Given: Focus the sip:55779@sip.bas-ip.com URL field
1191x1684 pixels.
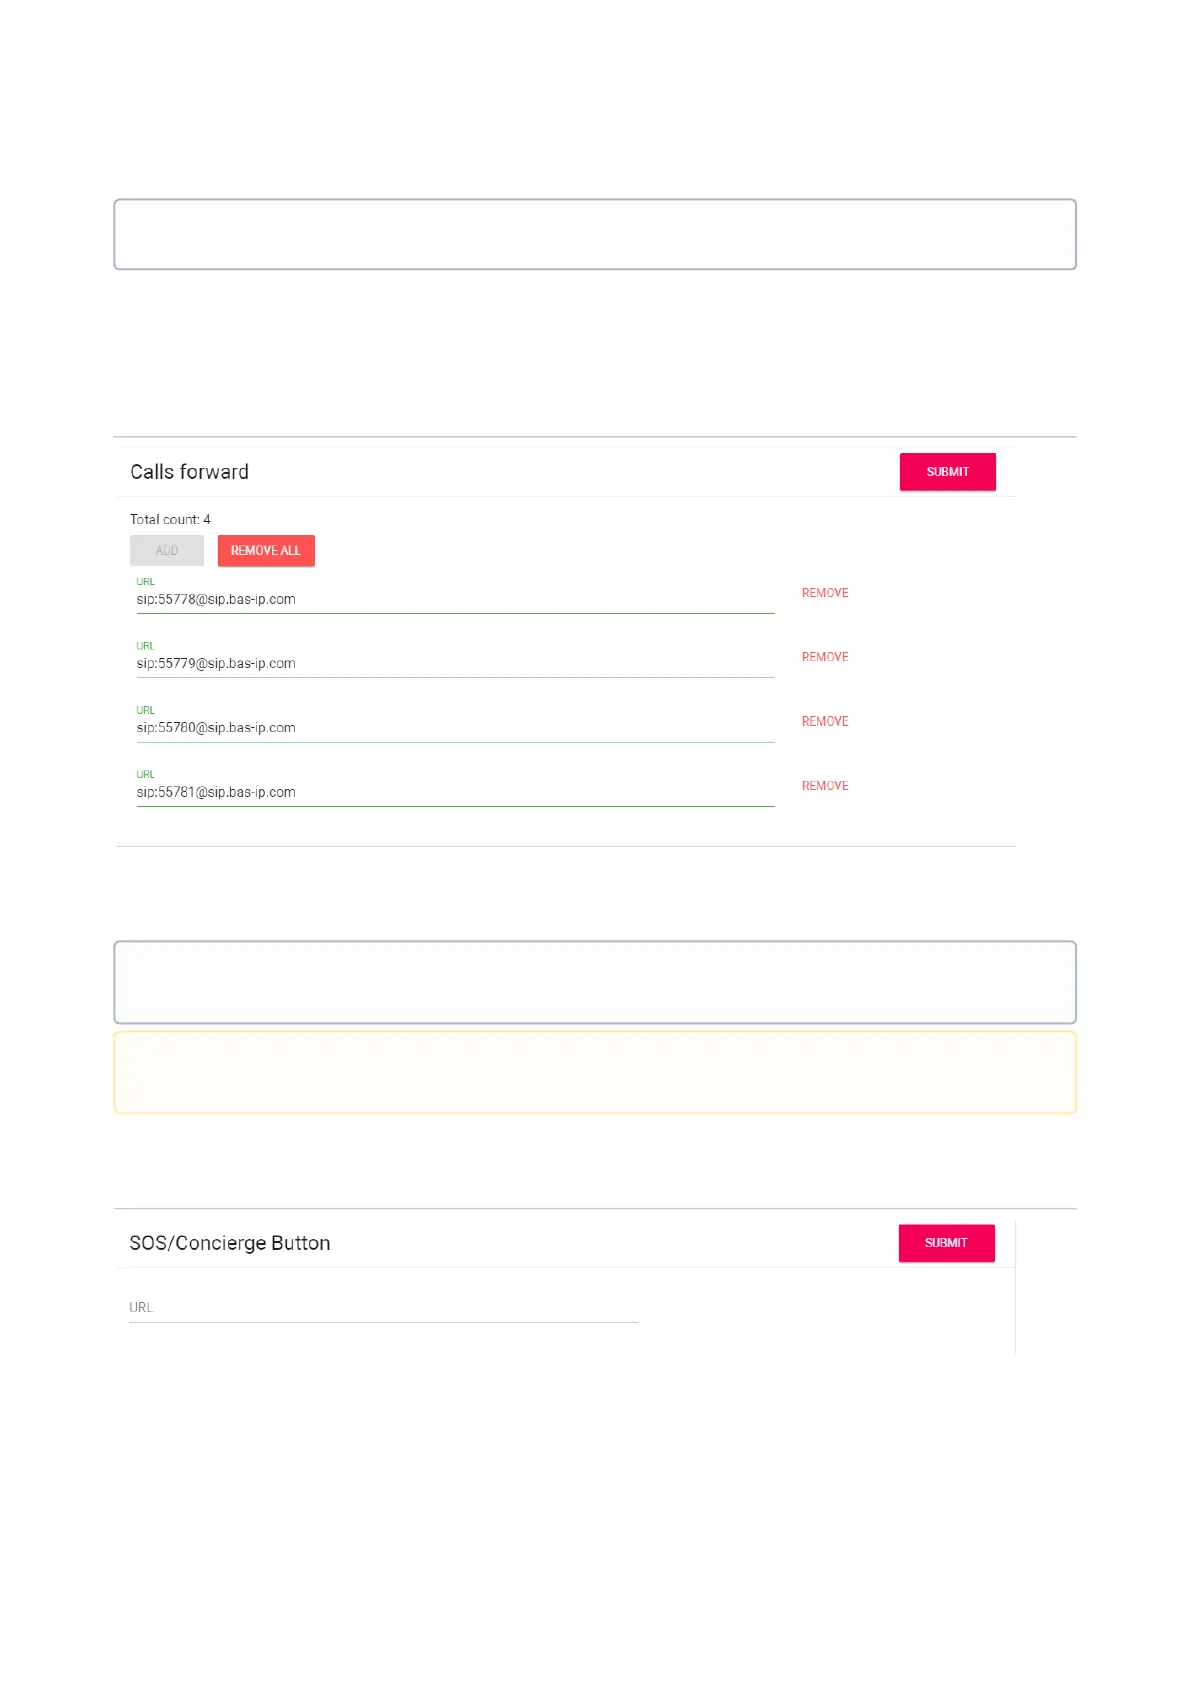Looking at the screenshot, I should point(455,664).
